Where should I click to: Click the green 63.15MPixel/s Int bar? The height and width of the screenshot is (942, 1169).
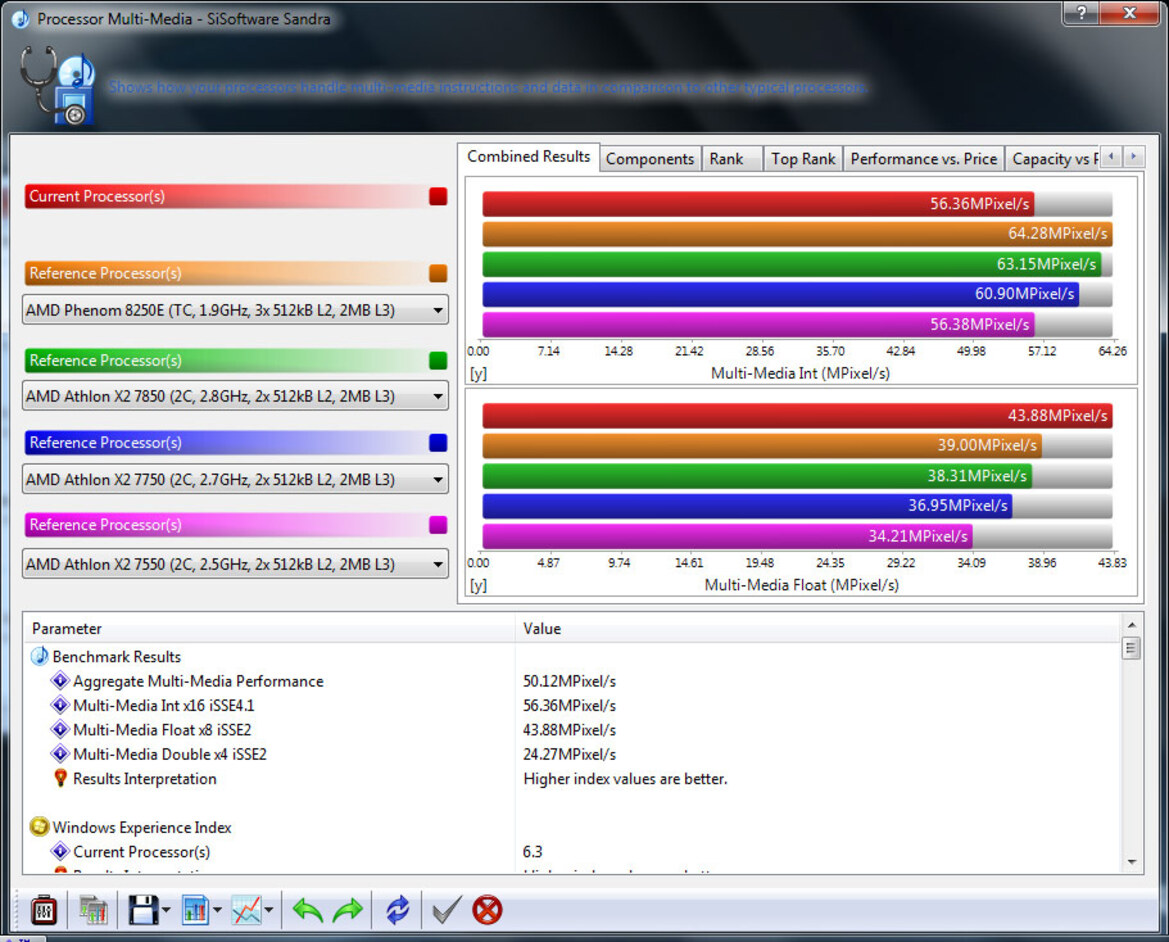(792, 264)
